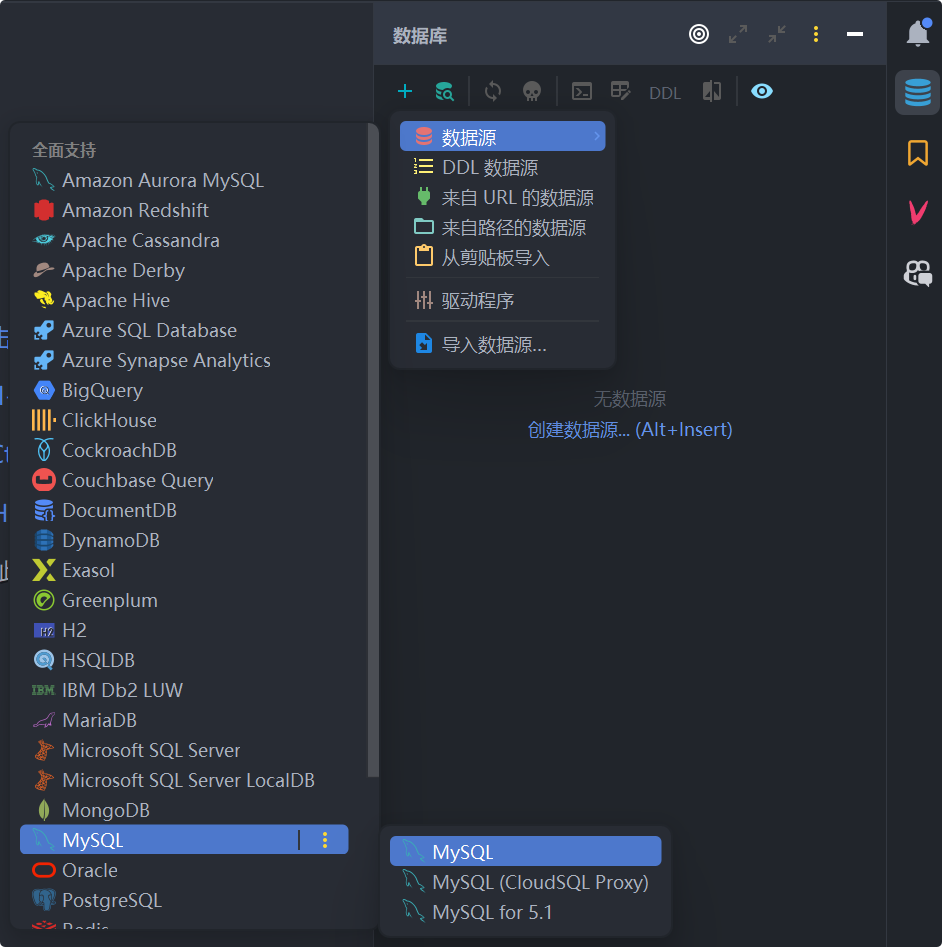Choose 来自路径的数据源

point(502,228)
